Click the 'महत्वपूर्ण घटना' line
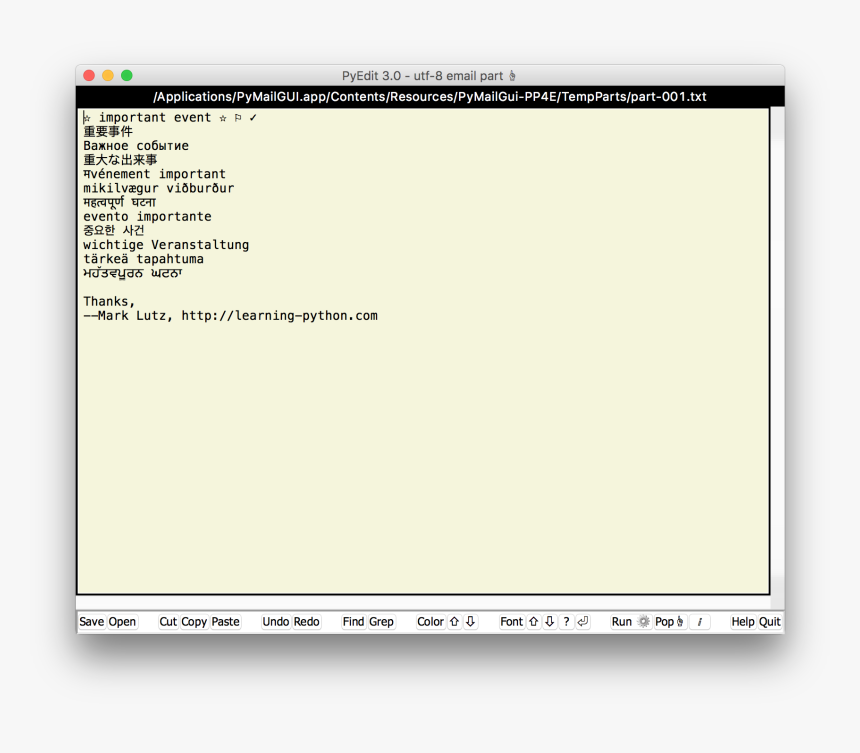The height and width of the screenshot is (753, 860). [120, 202]
